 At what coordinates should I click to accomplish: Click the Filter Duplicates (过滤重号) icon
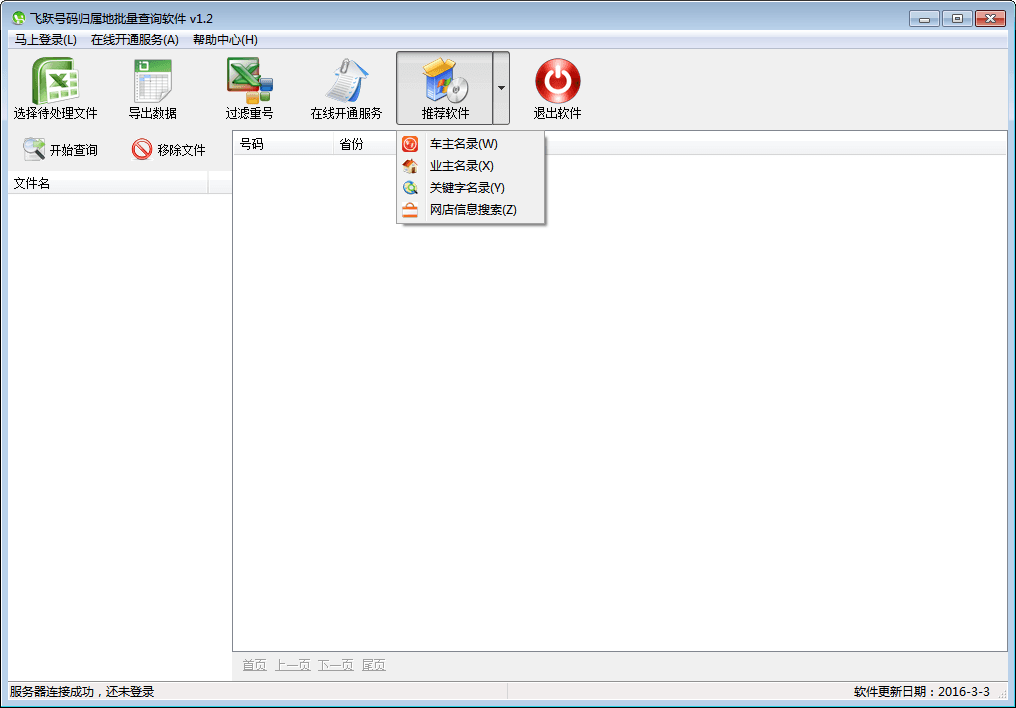(249, 80)
